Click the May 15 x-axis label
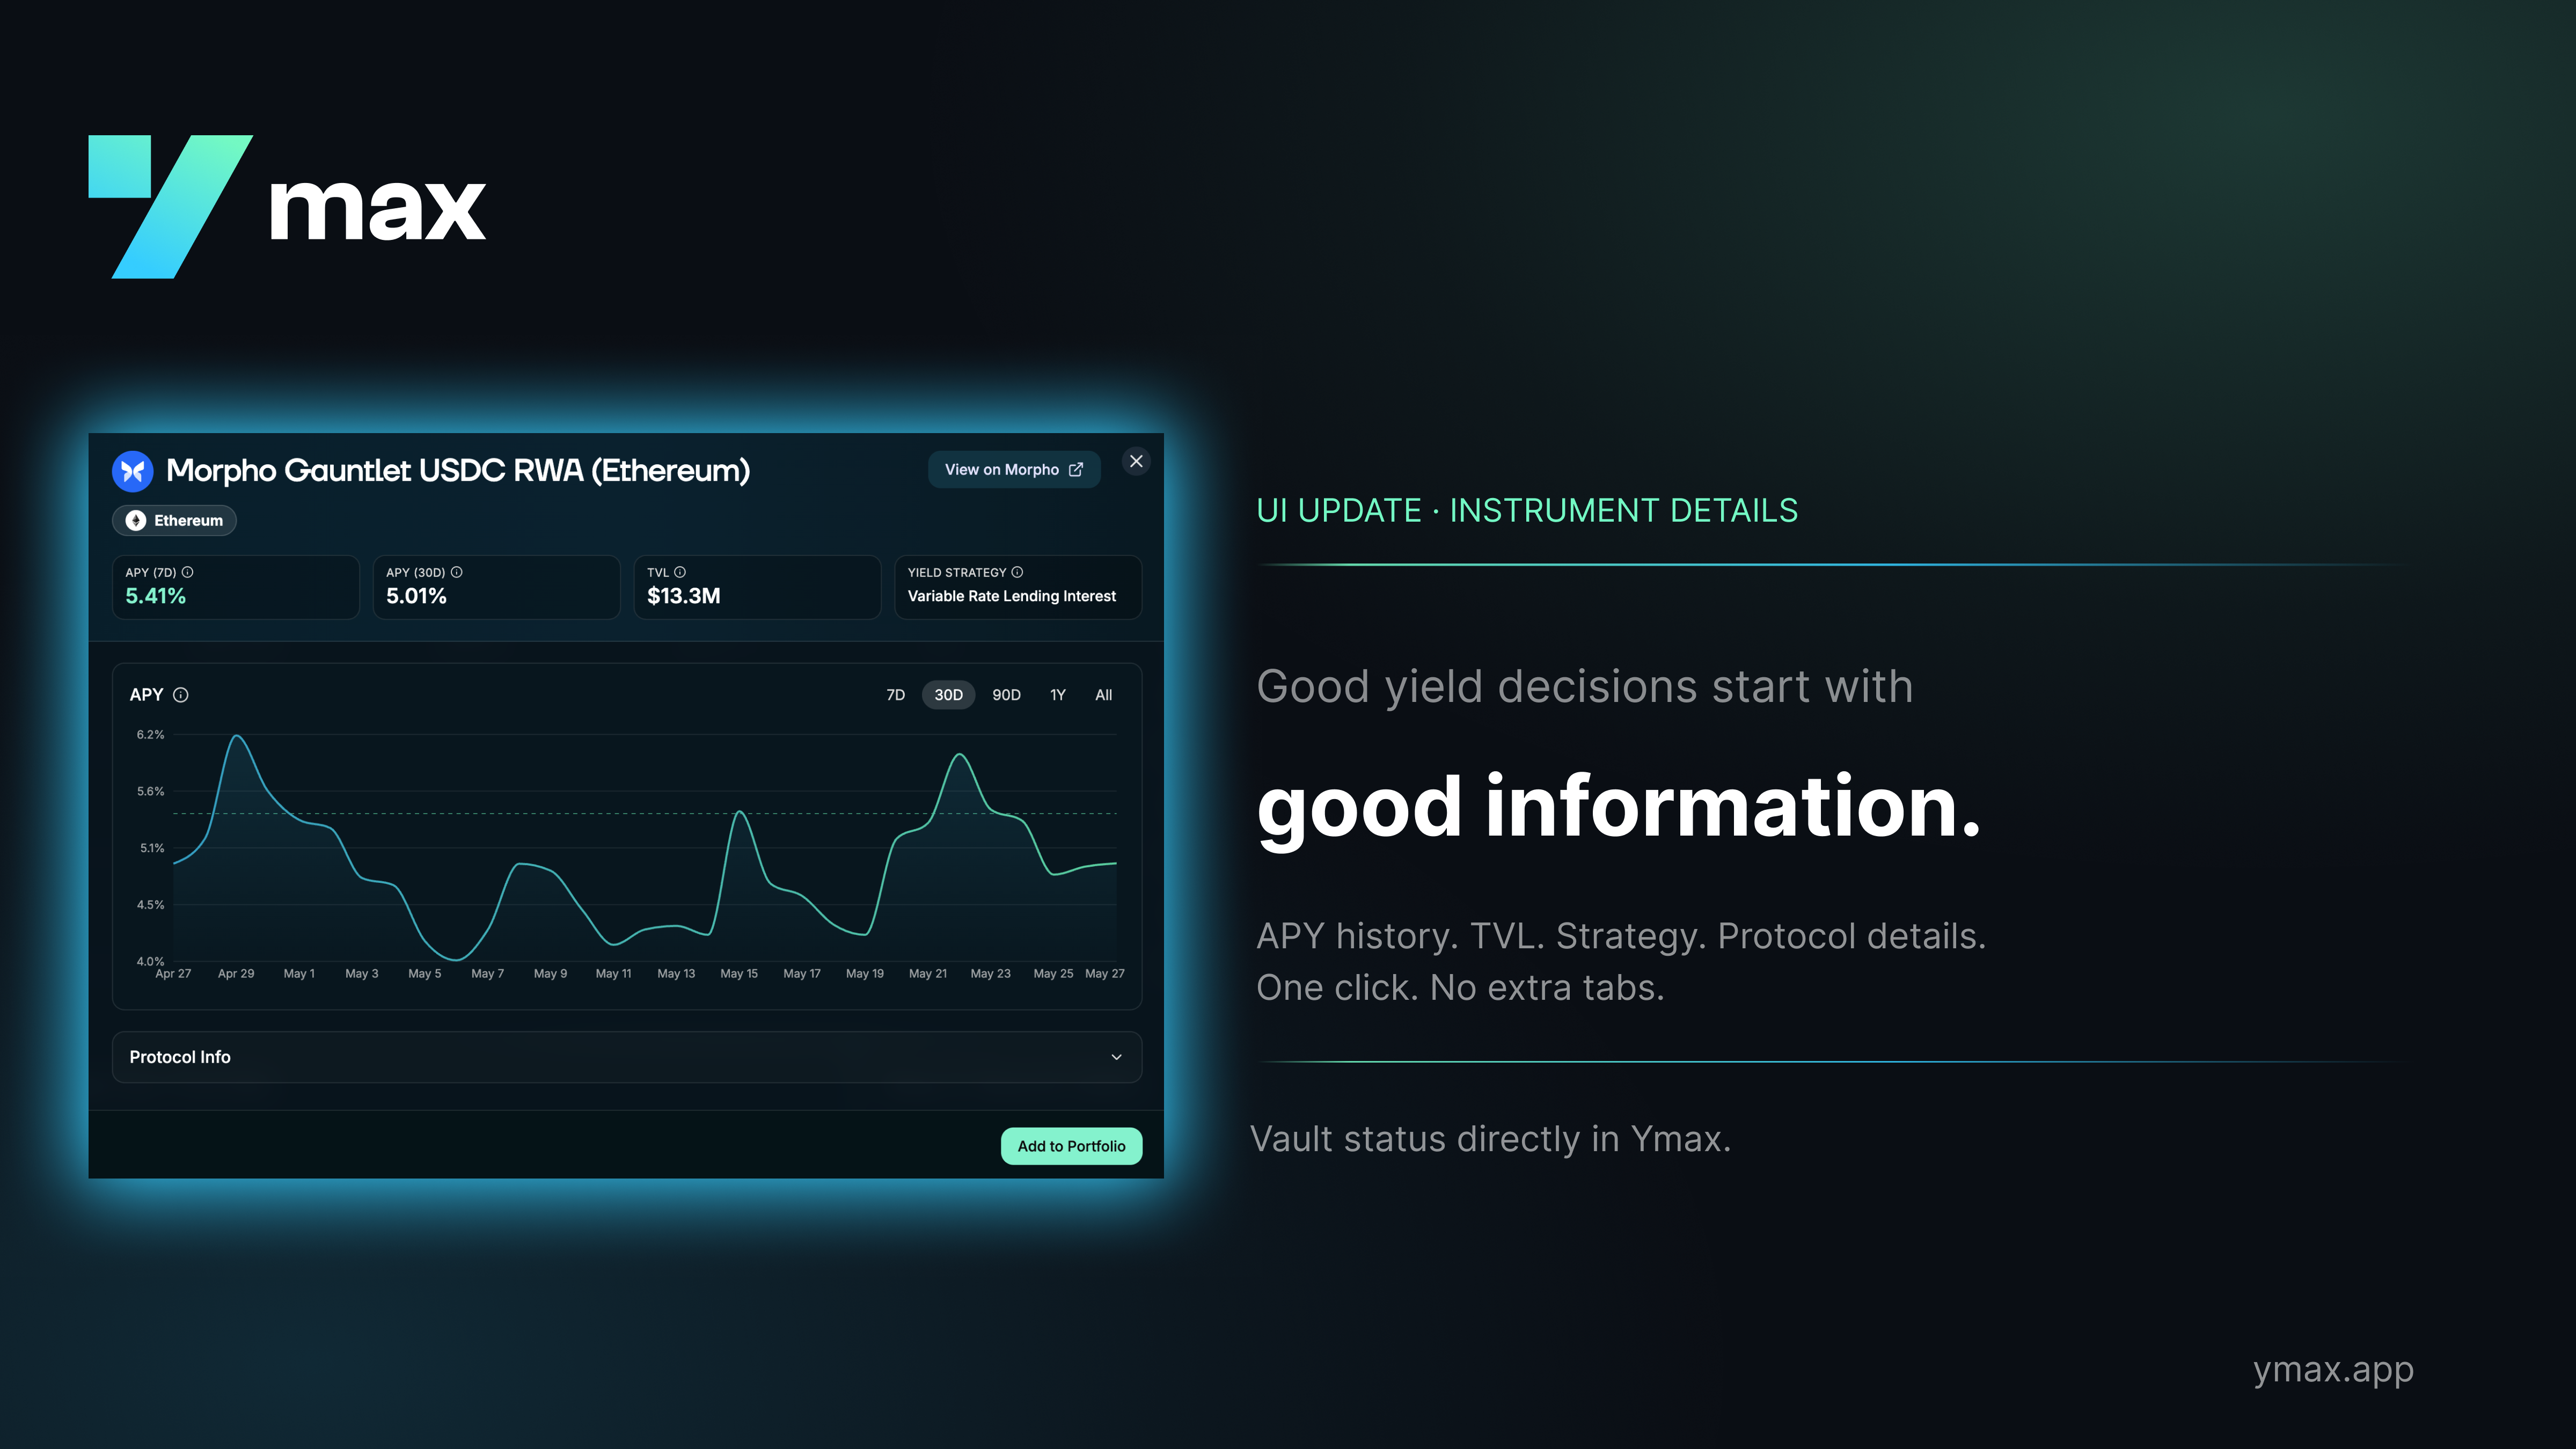The image size is (2576, 1449). click(x=739, y=974)
